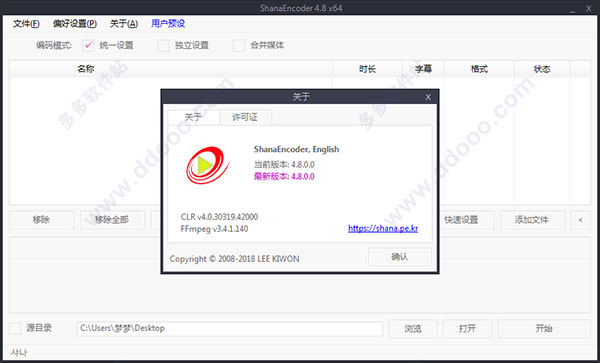Open the 用户预设 menu
The image size is (600, 363).
coord(168,24)
